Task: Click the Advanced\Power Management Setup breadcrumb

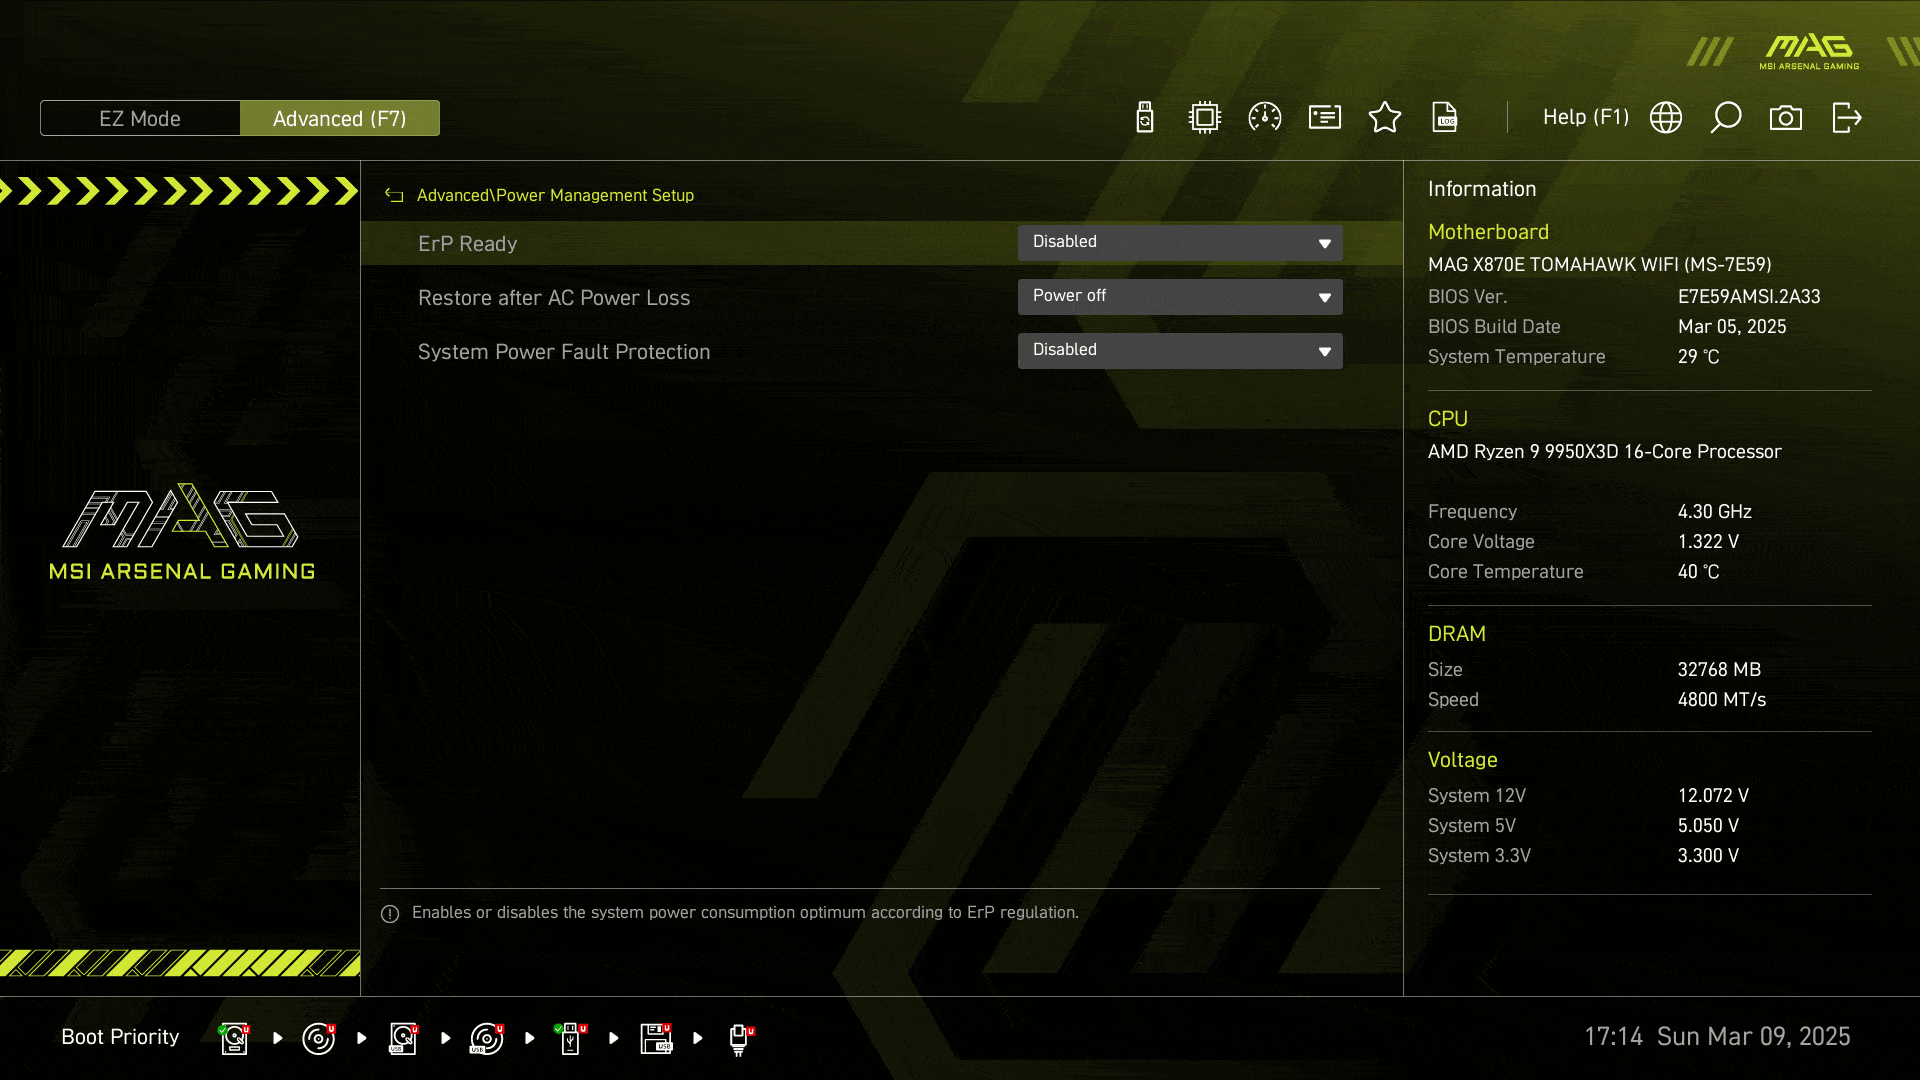Action: pyautogui.click(x=555, y=196)
